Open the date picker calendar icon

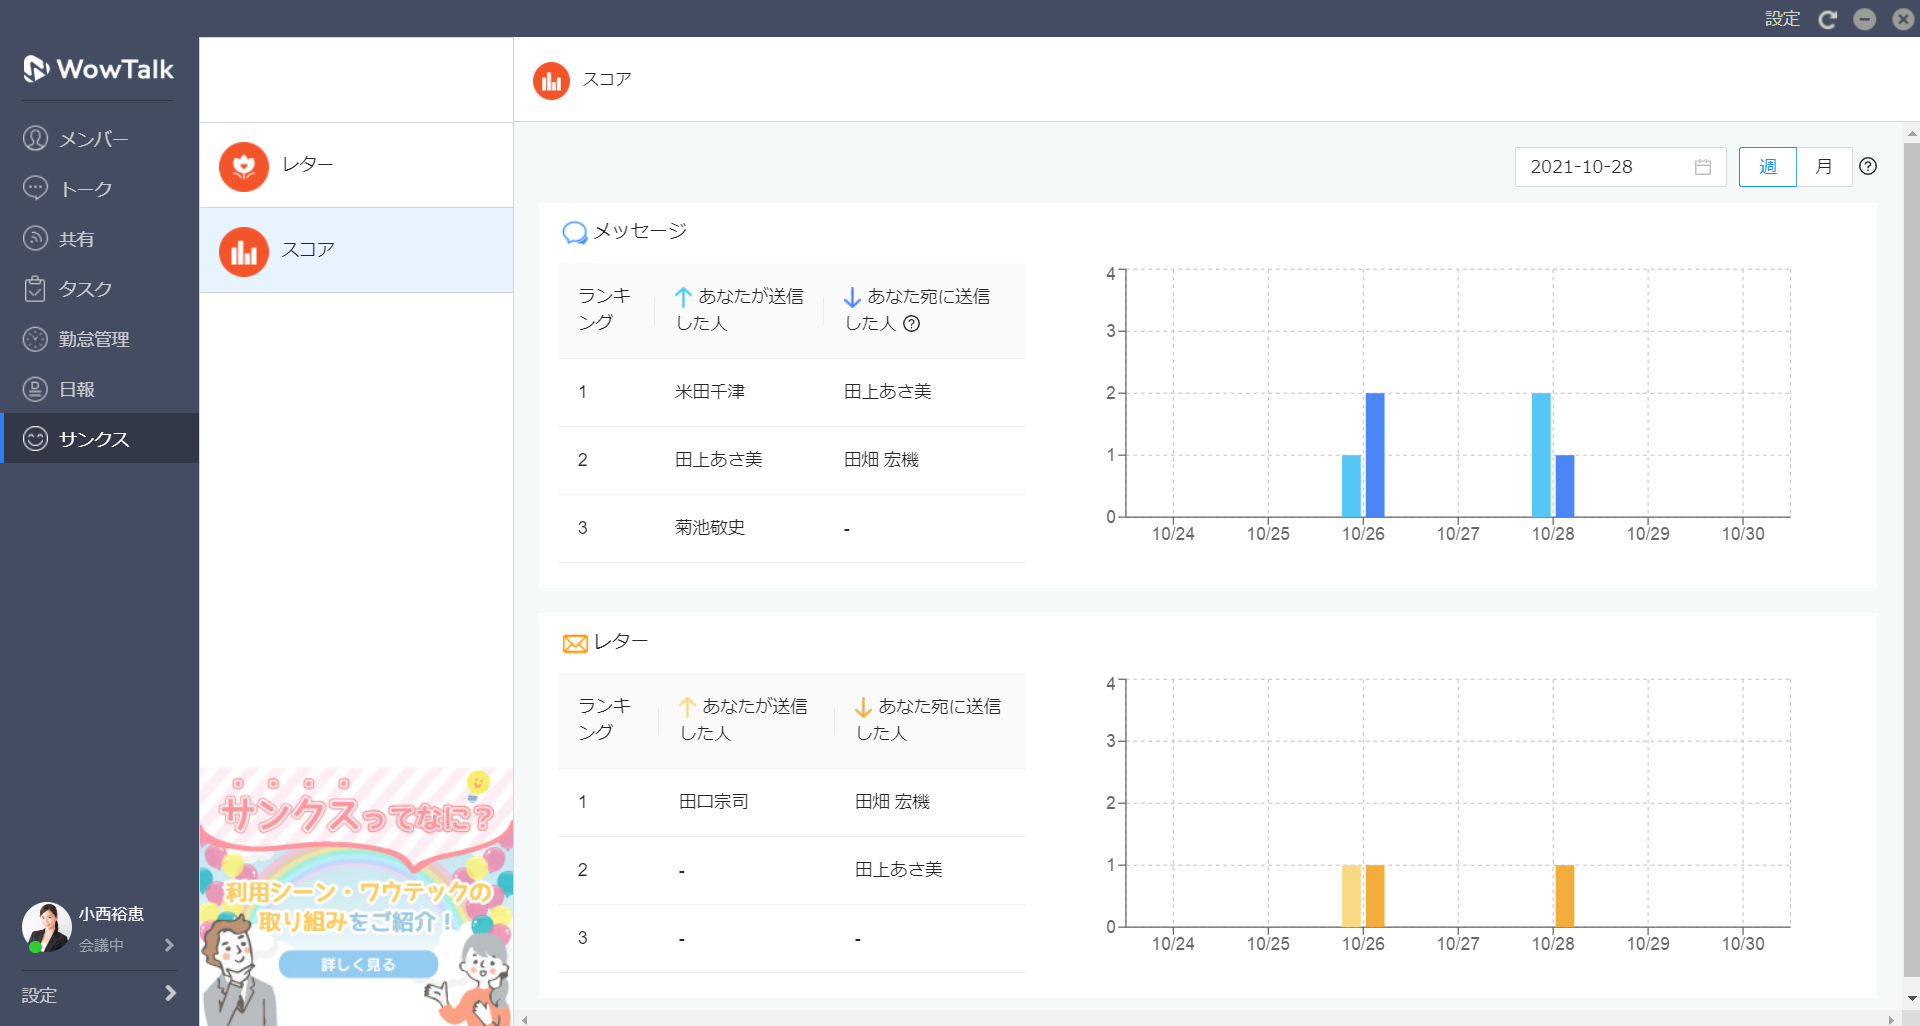pos(1703,167)
